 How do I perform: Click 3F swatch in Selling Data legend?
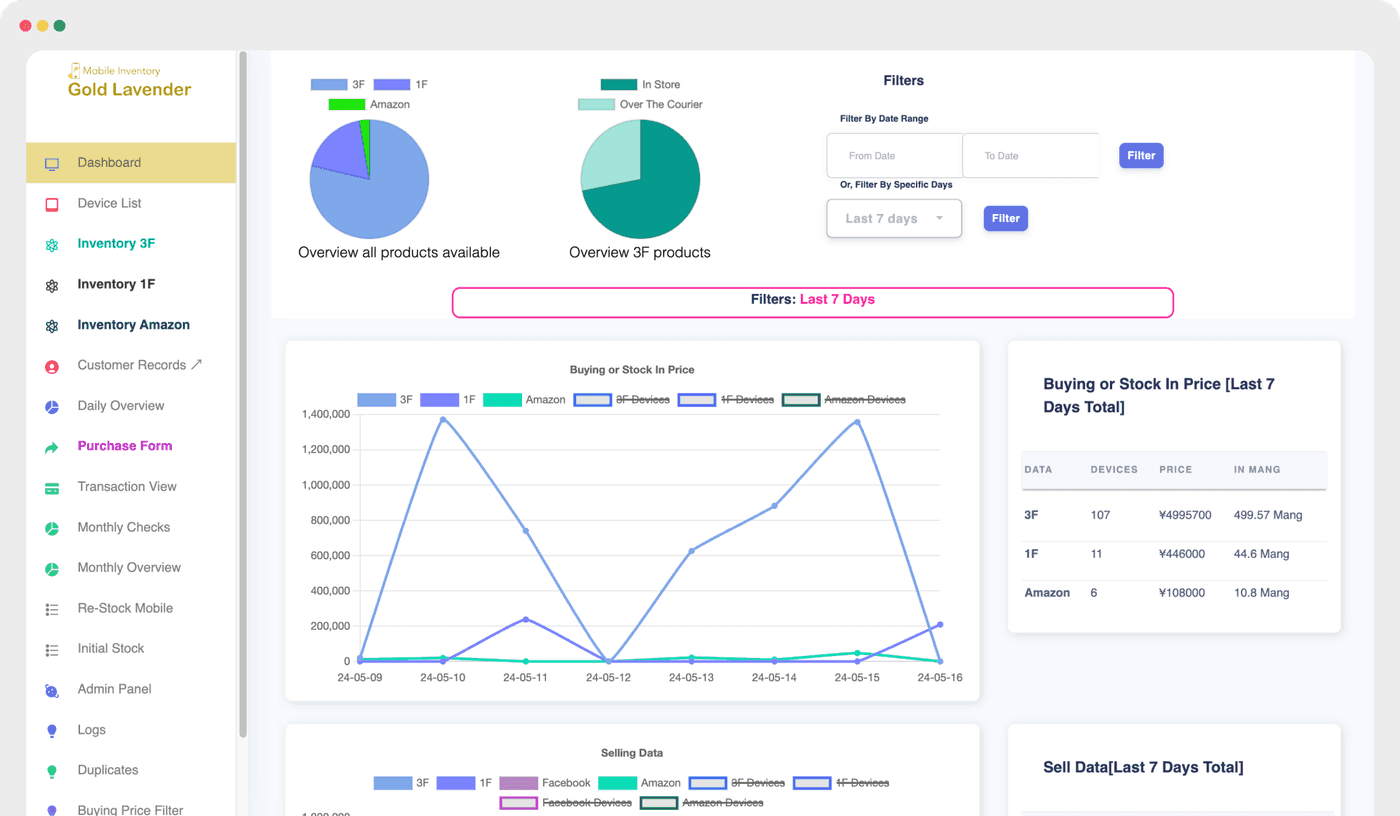[x=392, y=783]
